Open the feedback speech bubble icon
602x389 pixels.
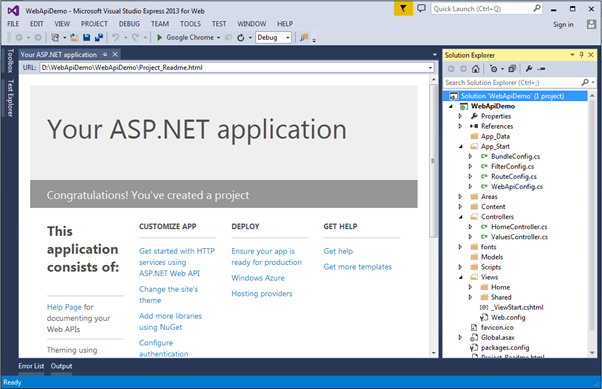click(422, 8)
